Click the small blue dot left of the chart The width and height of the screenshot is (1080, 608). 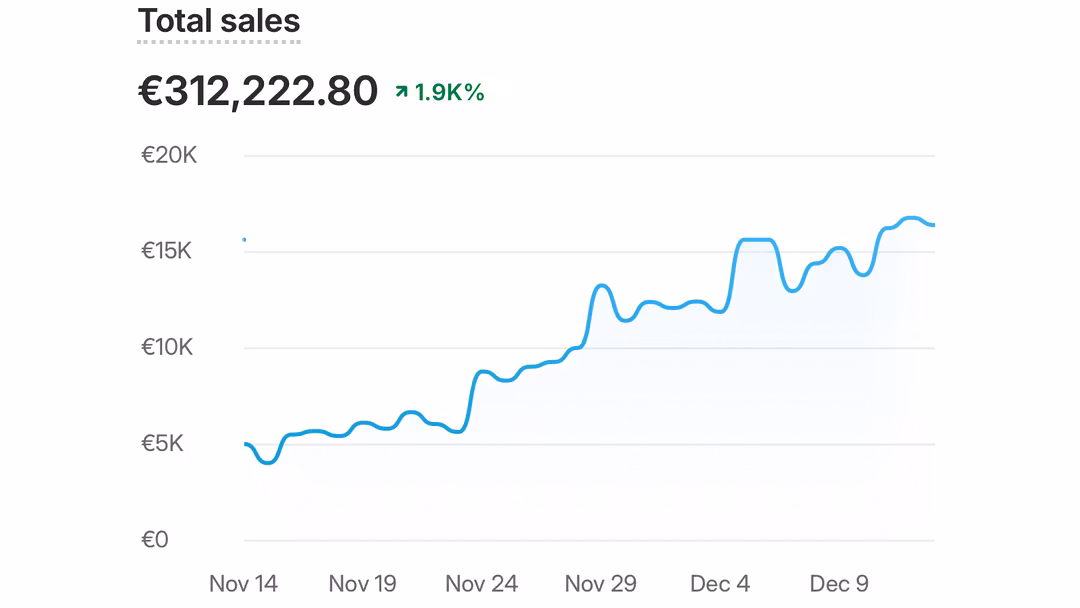click(x=244, y=240)
